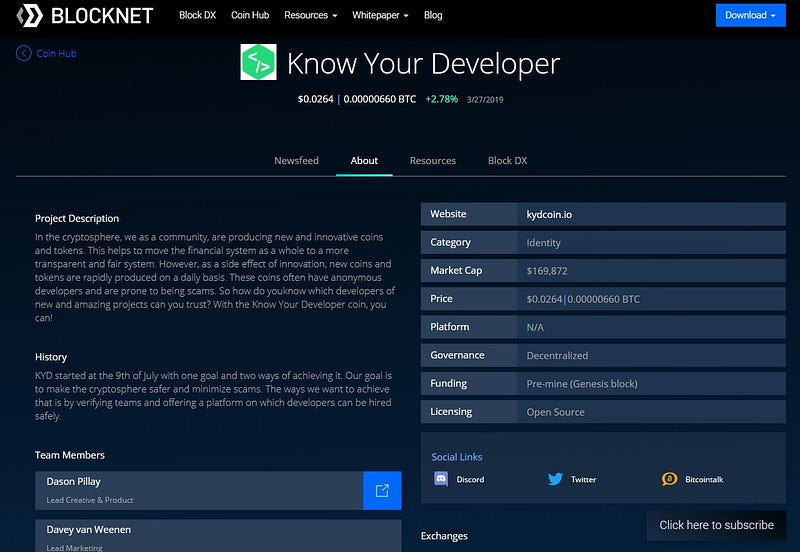Screen dimensions: 800x552
Task: Click the Lead Creative & Product subtitle
Action: [90, 500]
